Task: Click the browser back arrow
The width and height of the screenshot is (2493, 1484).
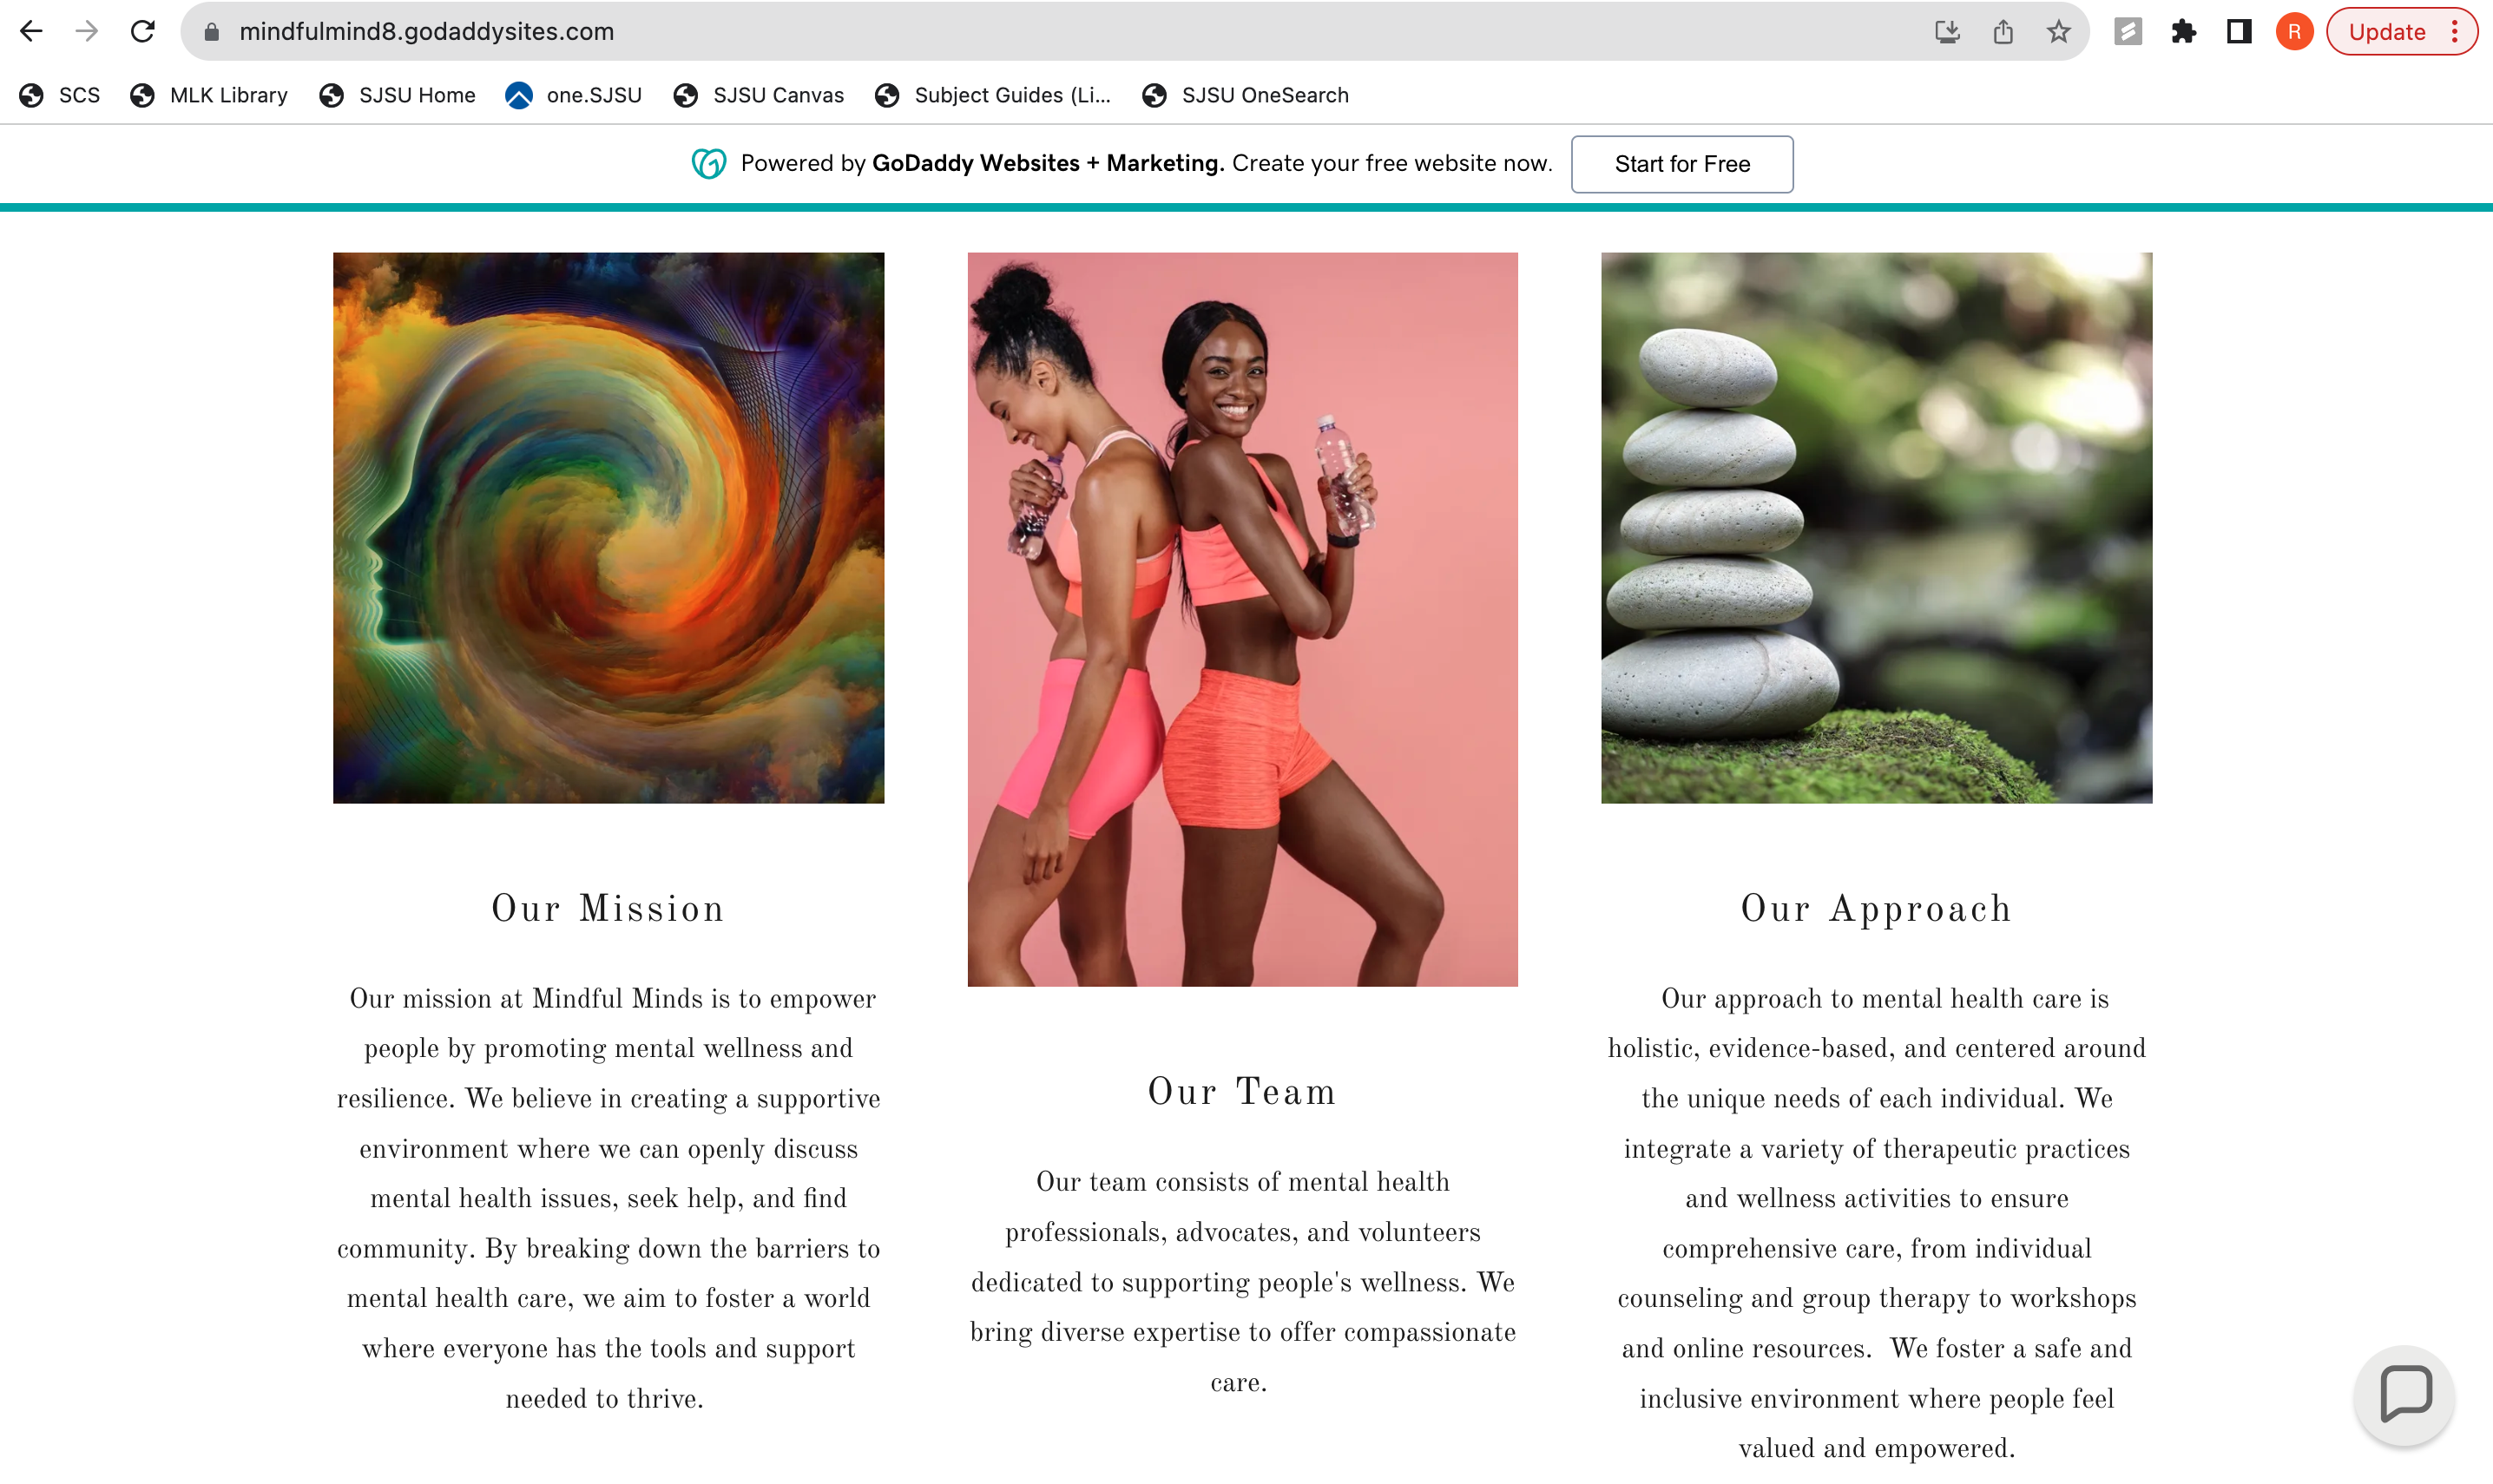Action: point(31,31)
